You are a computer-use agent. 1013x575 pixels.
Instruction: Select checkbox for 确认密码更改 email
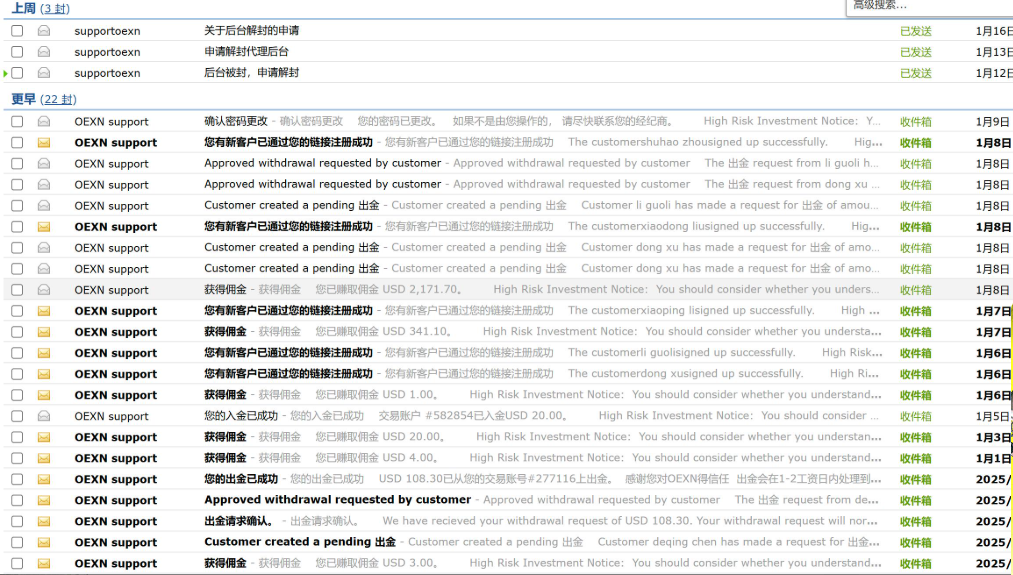(17, 122)
